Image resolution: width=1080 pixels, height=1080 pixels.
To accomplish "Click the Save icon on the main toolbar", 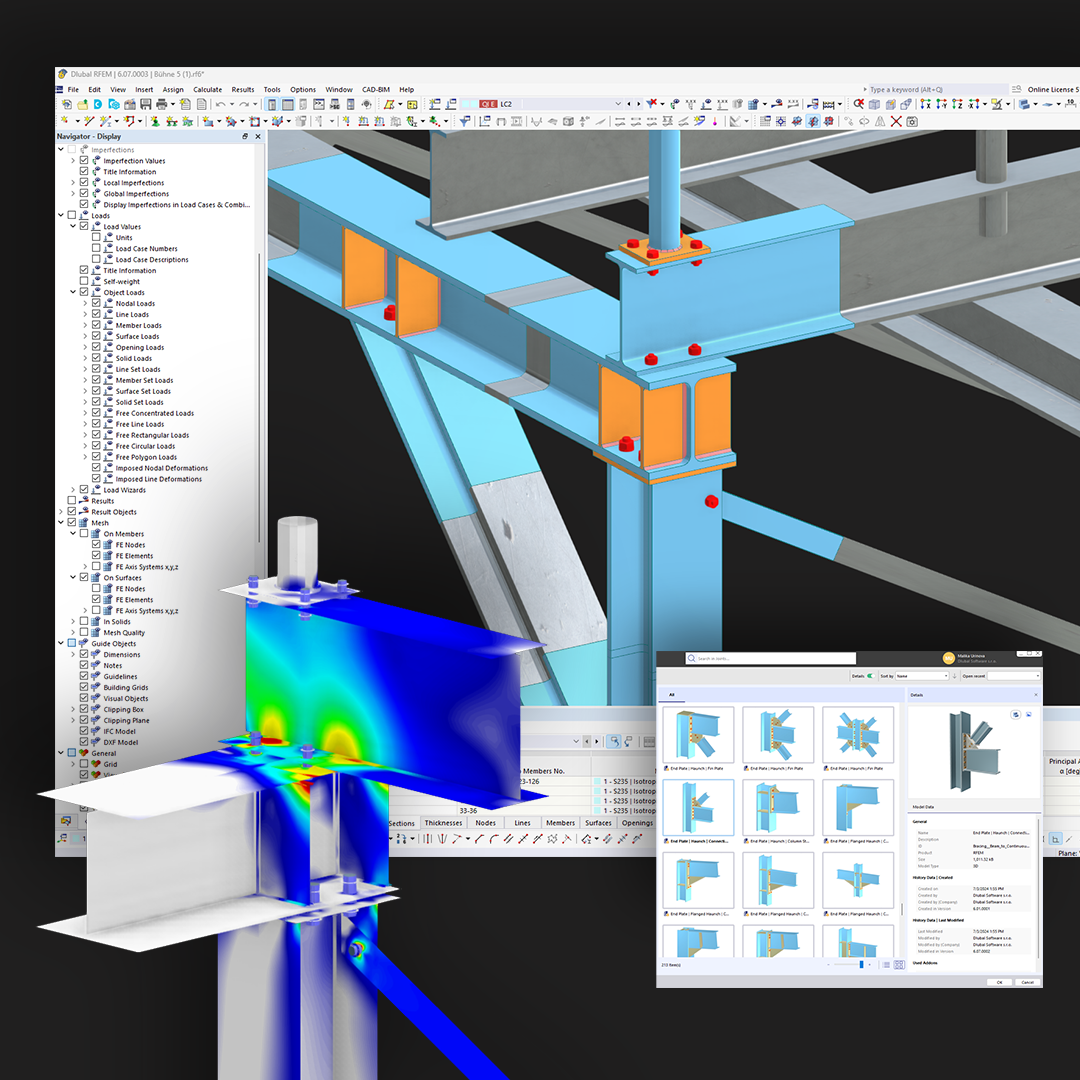I will [x=147, y=103].
